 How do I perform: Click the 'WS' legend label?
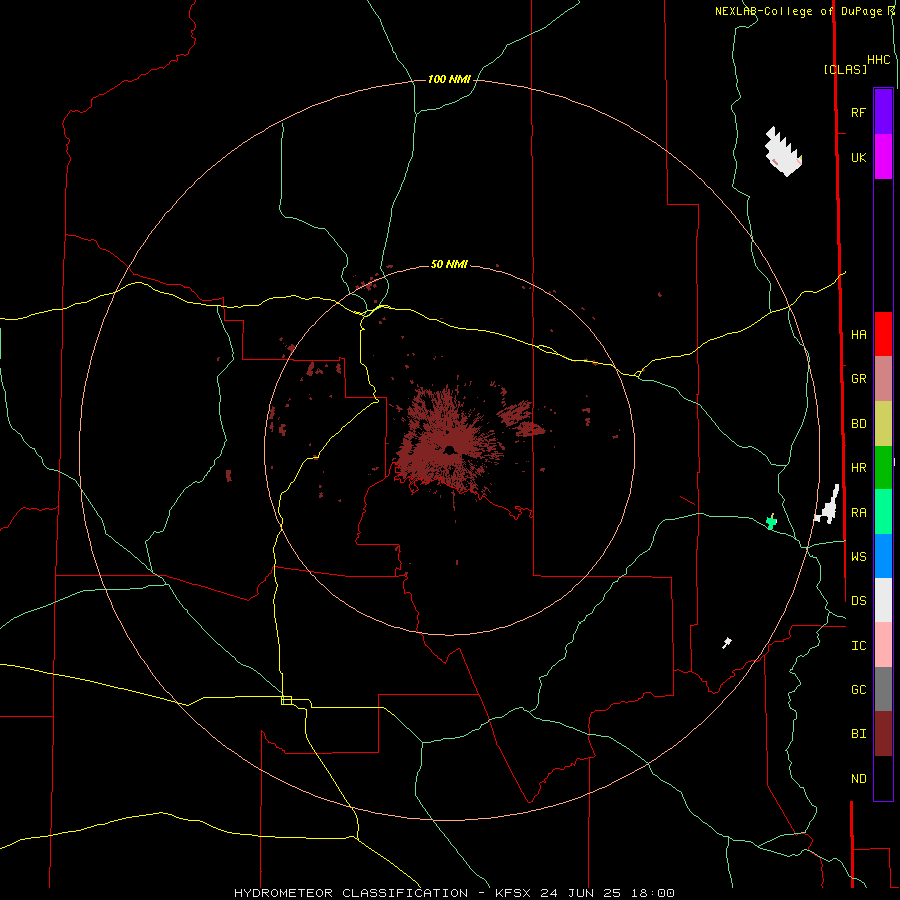tap(859, 557)
